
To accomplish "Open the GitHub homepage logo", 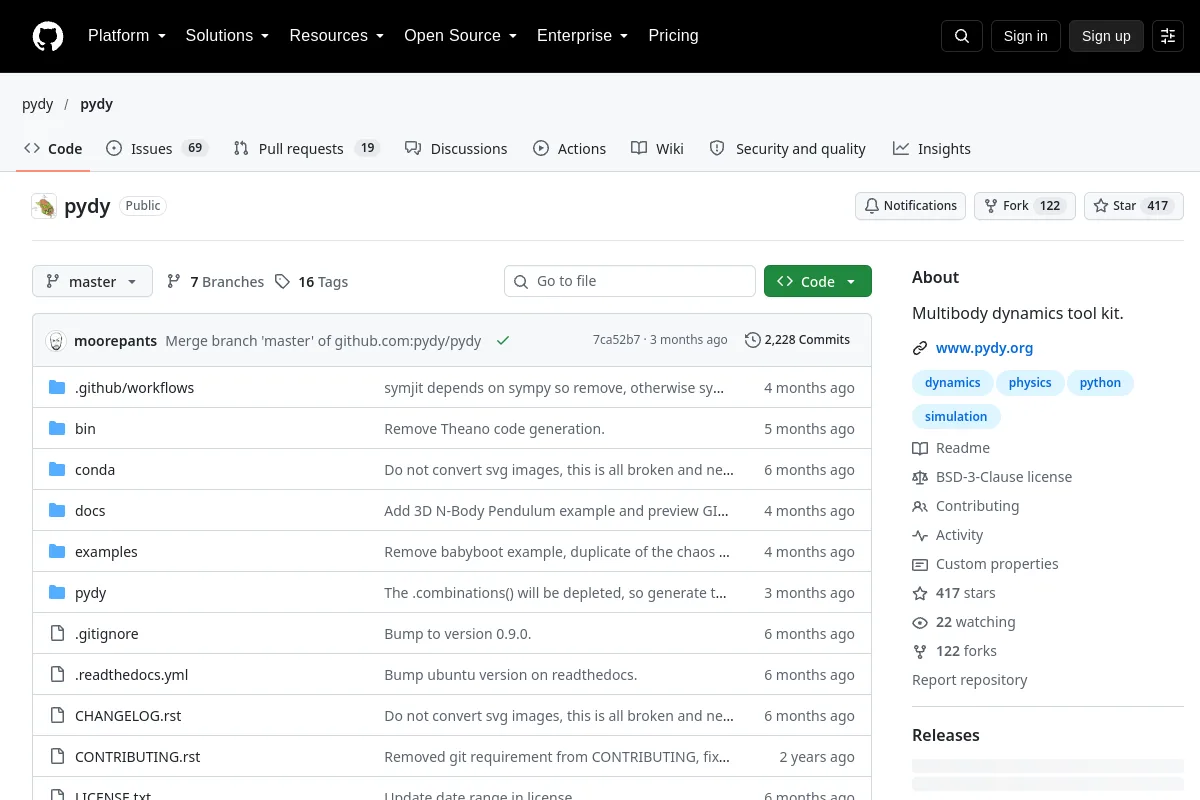I will click(48, 36).
